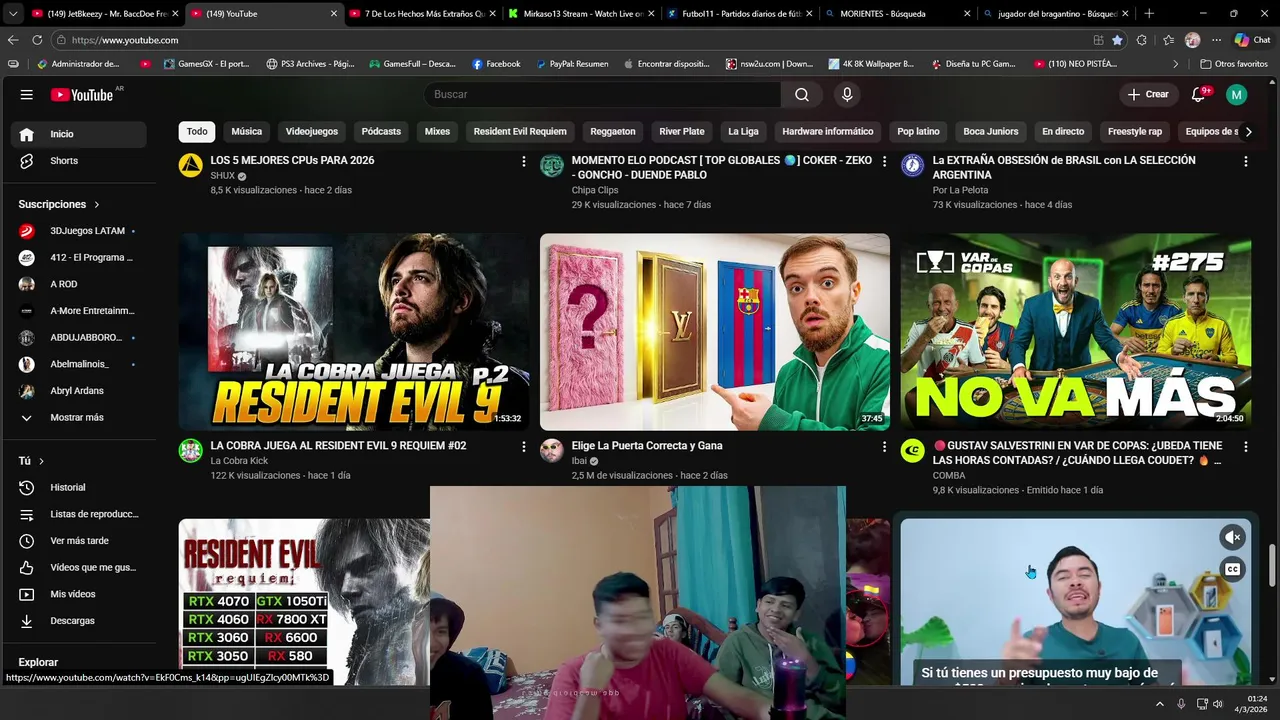Viewport: 1280px width, 720px height.
Task: Open LA COBRA JUEGA AL RESIDENT EVIL 9 title
Action: pos(338,446)
